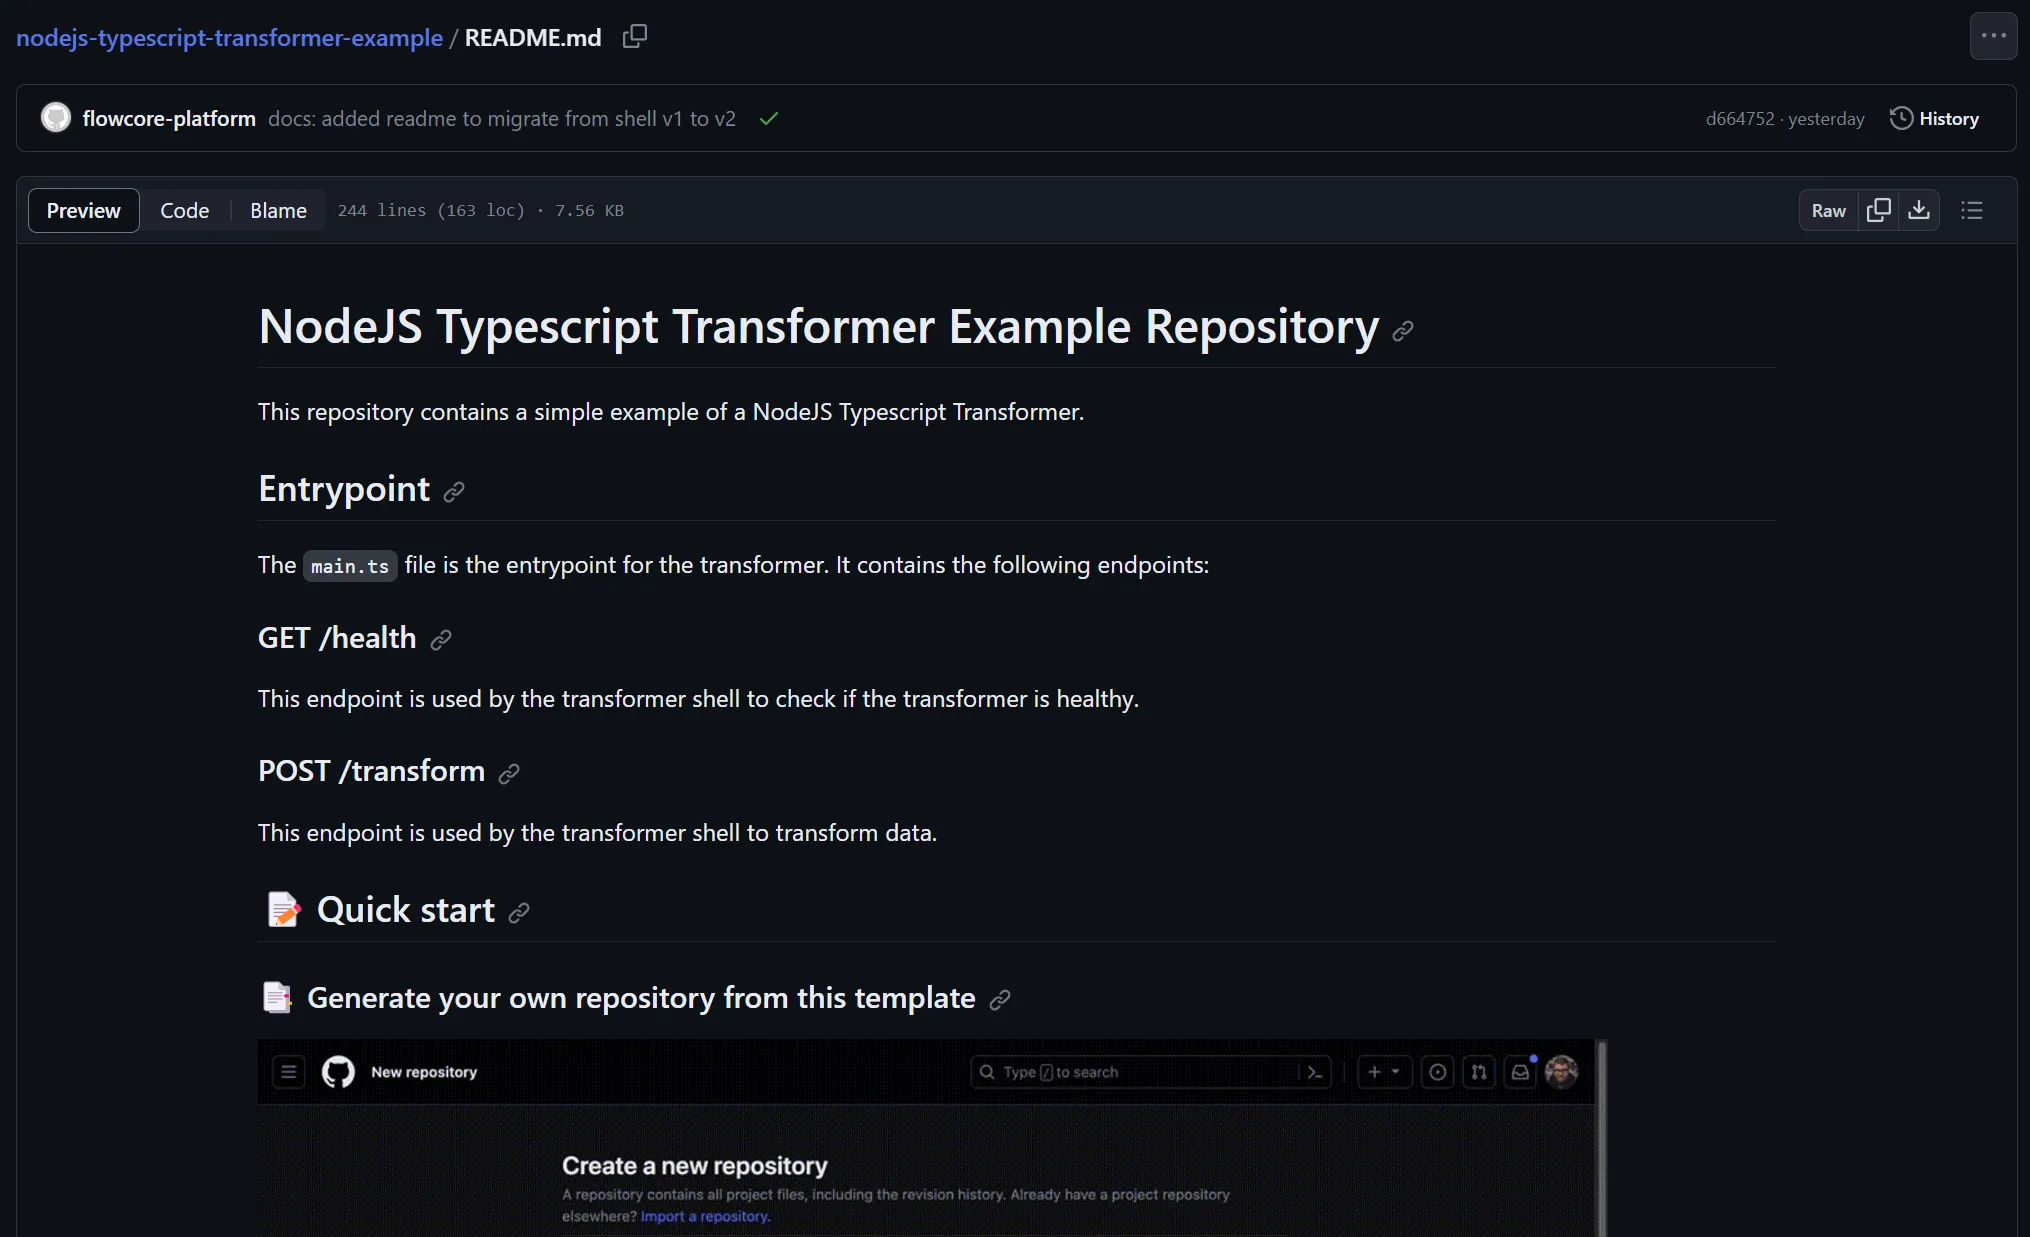Switch to the Blame tab
Screen dimensions: 2030x1237
[277, 210]
